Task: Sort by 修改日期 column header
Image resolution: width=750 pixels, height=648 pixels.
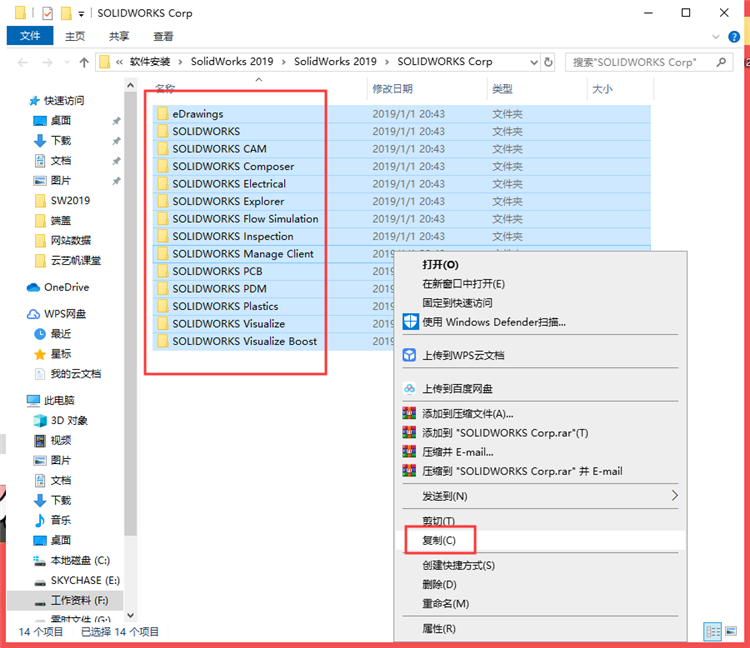Action: pyautogui.click(x=427, y=89)
